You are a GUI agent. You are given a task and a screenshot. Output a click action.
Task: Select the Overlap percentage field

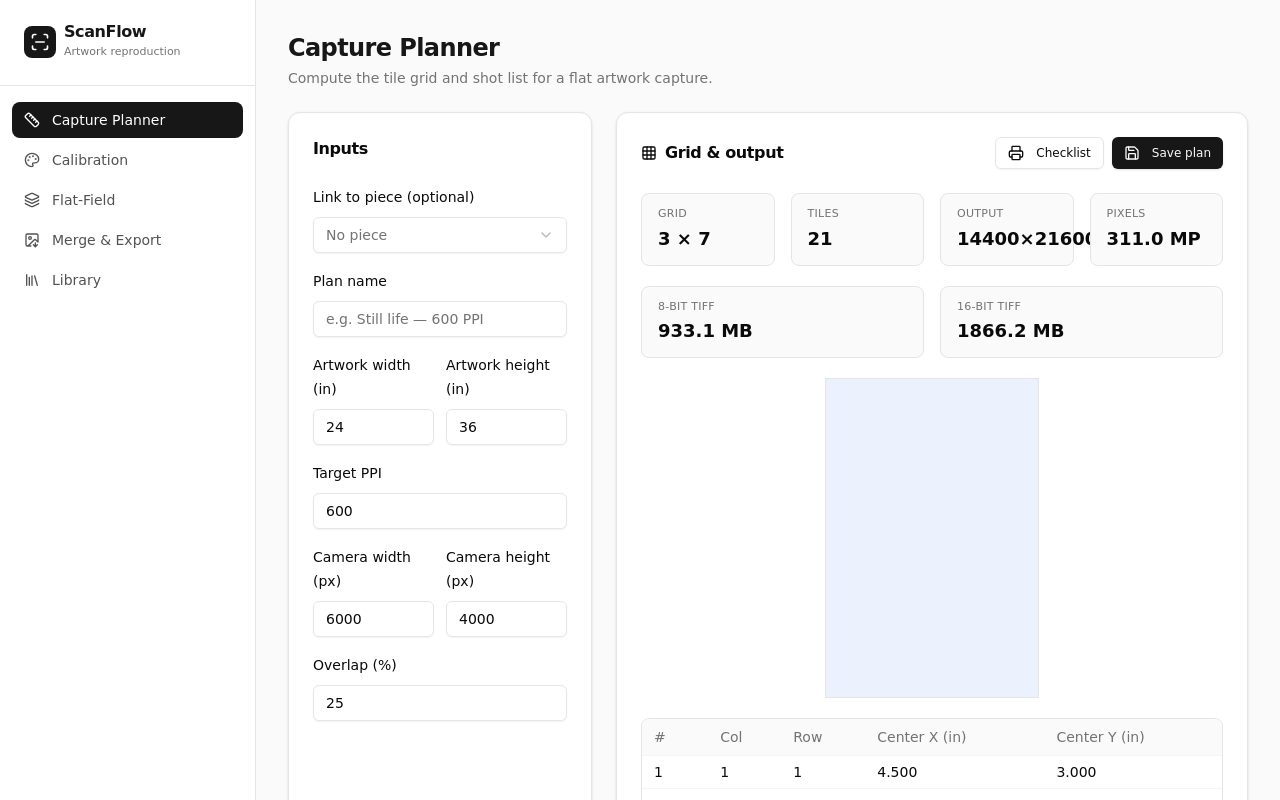tap(440, 703)
